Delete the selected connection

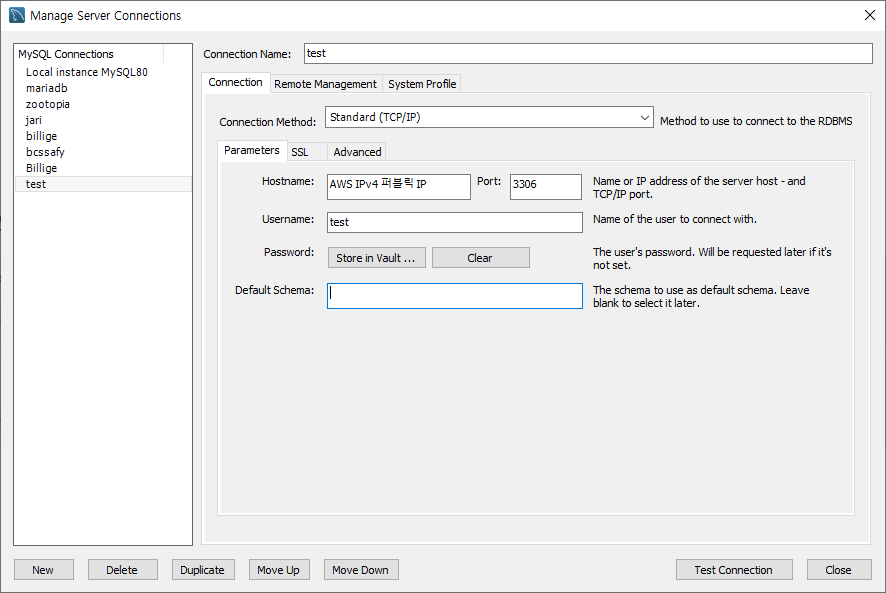tap(123, 570)
